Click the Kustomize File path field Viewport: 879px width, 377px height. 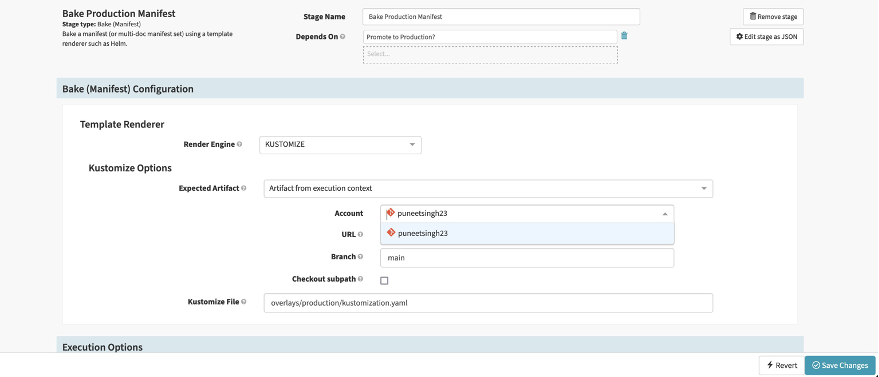coord(488,303)
